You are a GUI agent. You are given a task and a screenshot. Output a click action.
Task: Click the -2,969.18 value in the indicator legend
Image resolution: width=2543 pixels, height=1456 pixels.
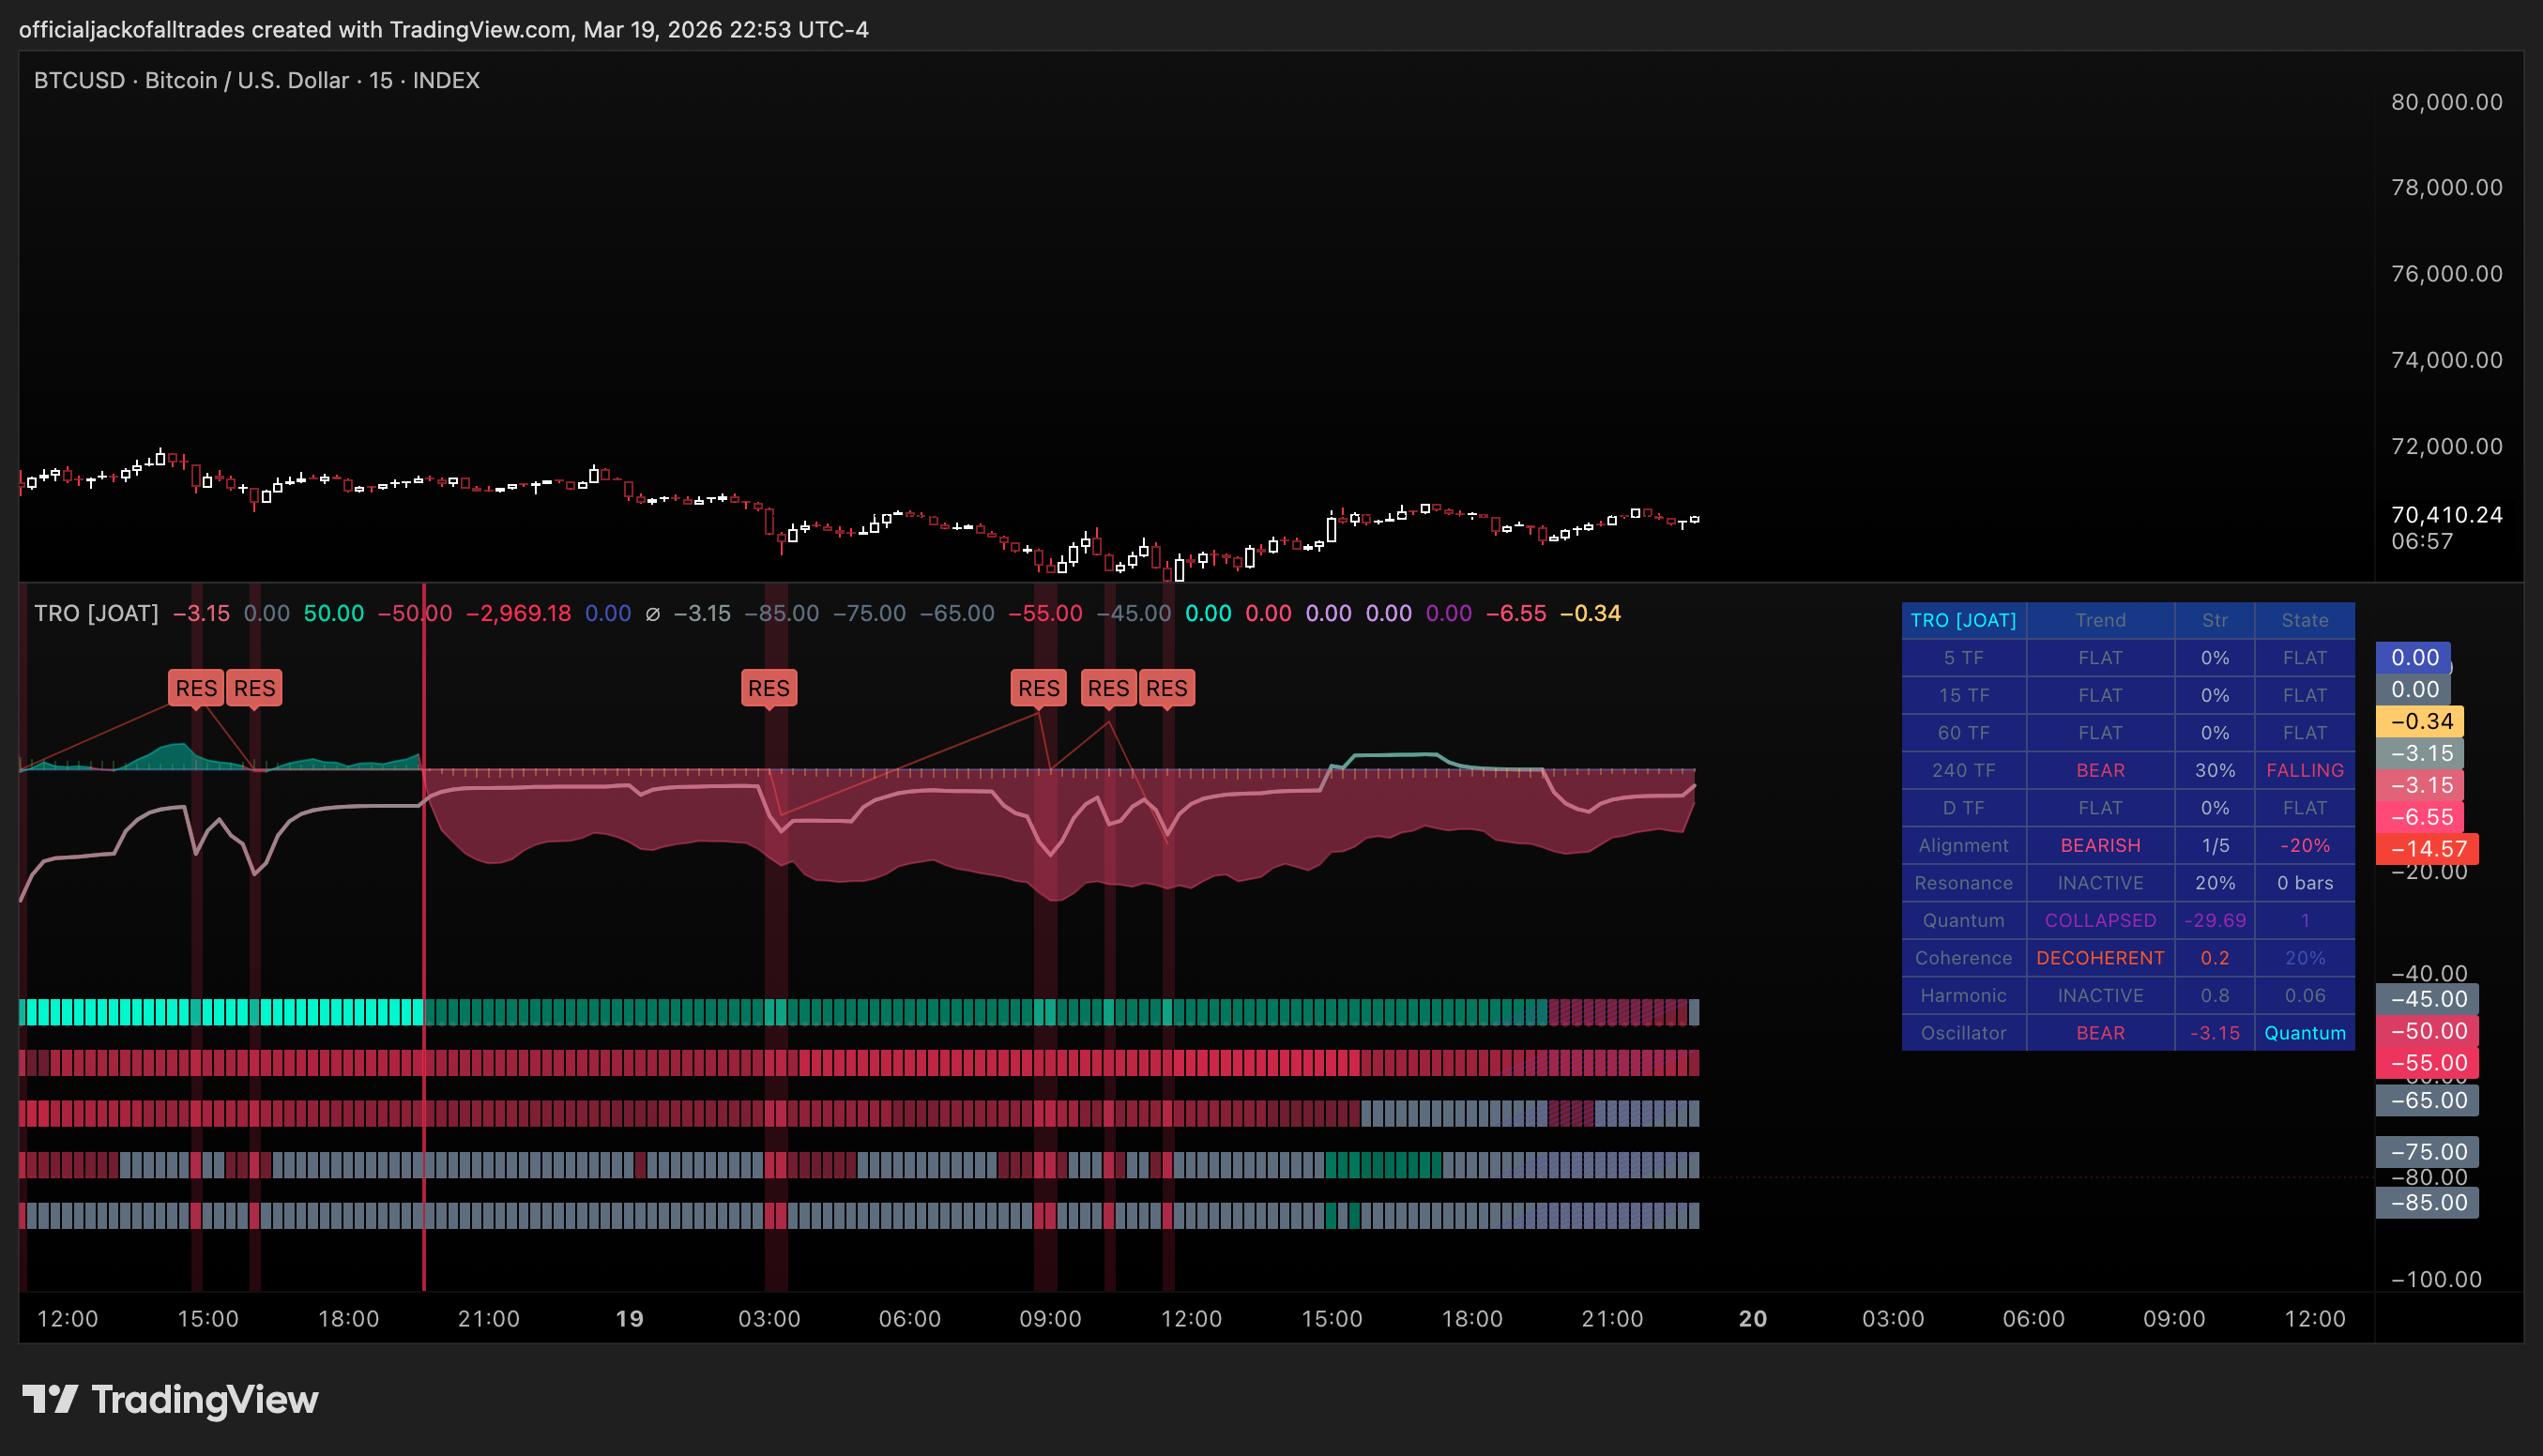pyautogui.click(x=519, y=613)
